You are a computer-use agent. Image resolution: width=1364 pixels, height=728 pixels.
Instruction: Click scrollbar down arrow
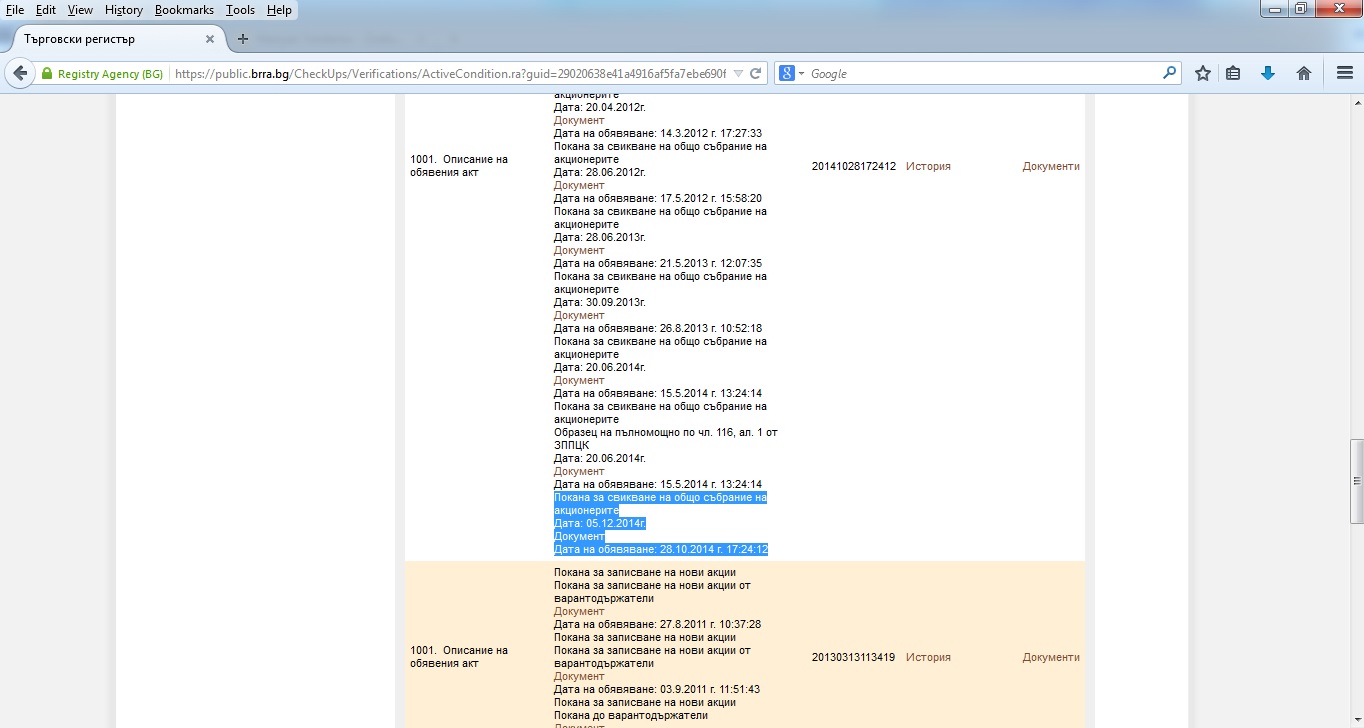pyautogui.click(x=1356, y=721)
